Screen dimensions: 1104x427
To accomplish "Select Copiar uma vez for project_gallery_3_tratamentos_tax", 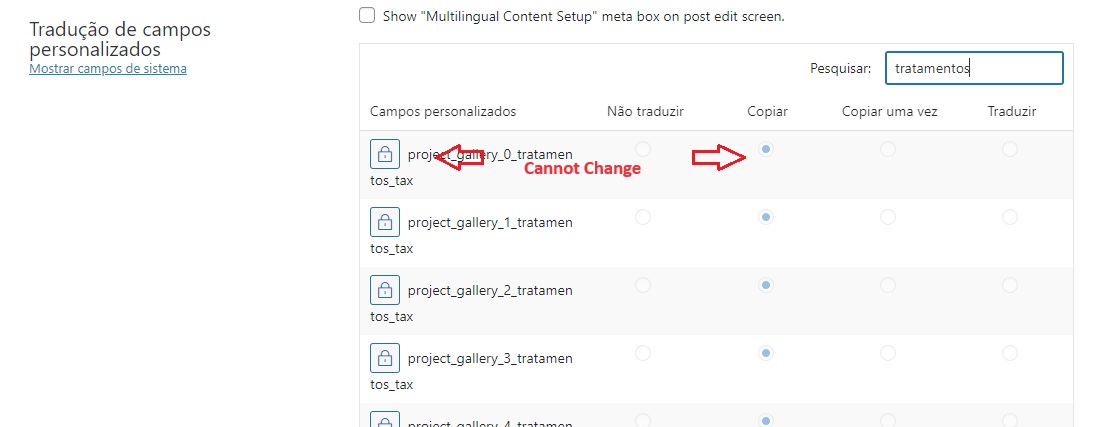I will tap(888, 353).
